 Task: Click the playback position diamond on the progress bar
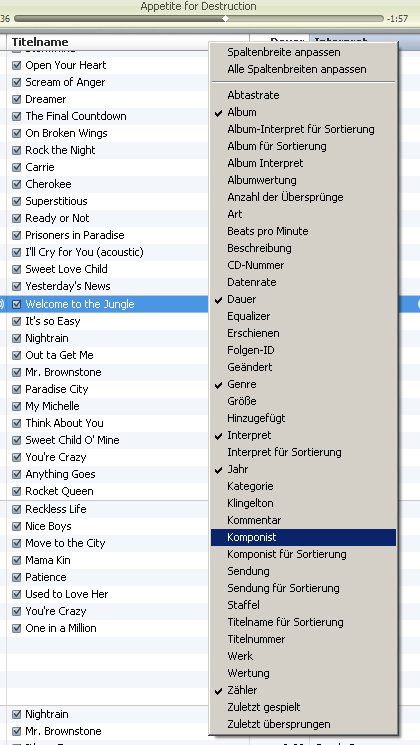[226, 19]
